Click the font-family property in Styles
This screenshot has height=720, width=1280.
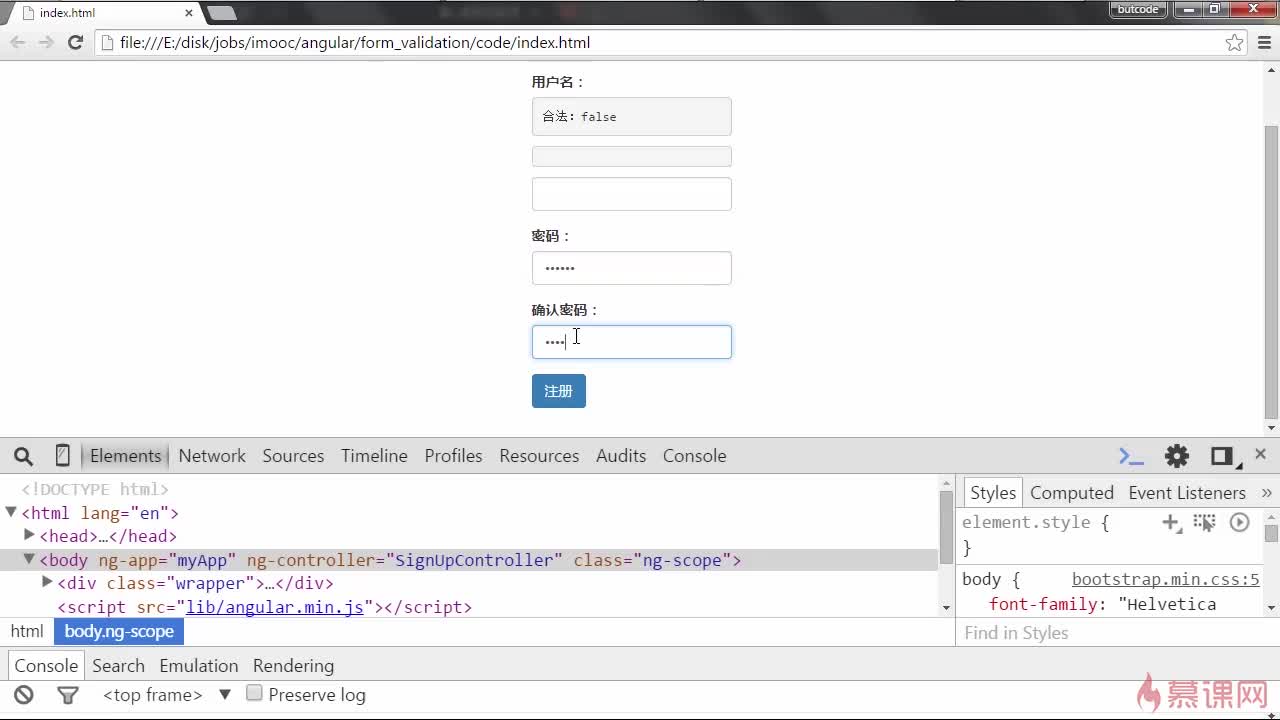1043,604
